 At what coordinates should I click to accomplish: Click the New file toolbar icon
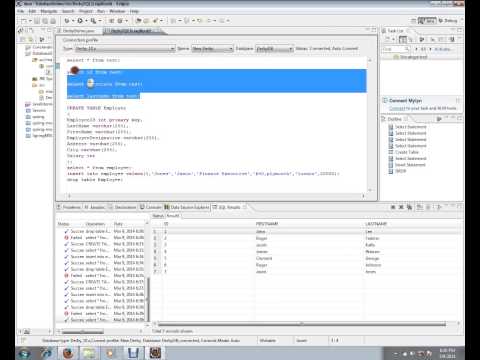pos(24,21)
